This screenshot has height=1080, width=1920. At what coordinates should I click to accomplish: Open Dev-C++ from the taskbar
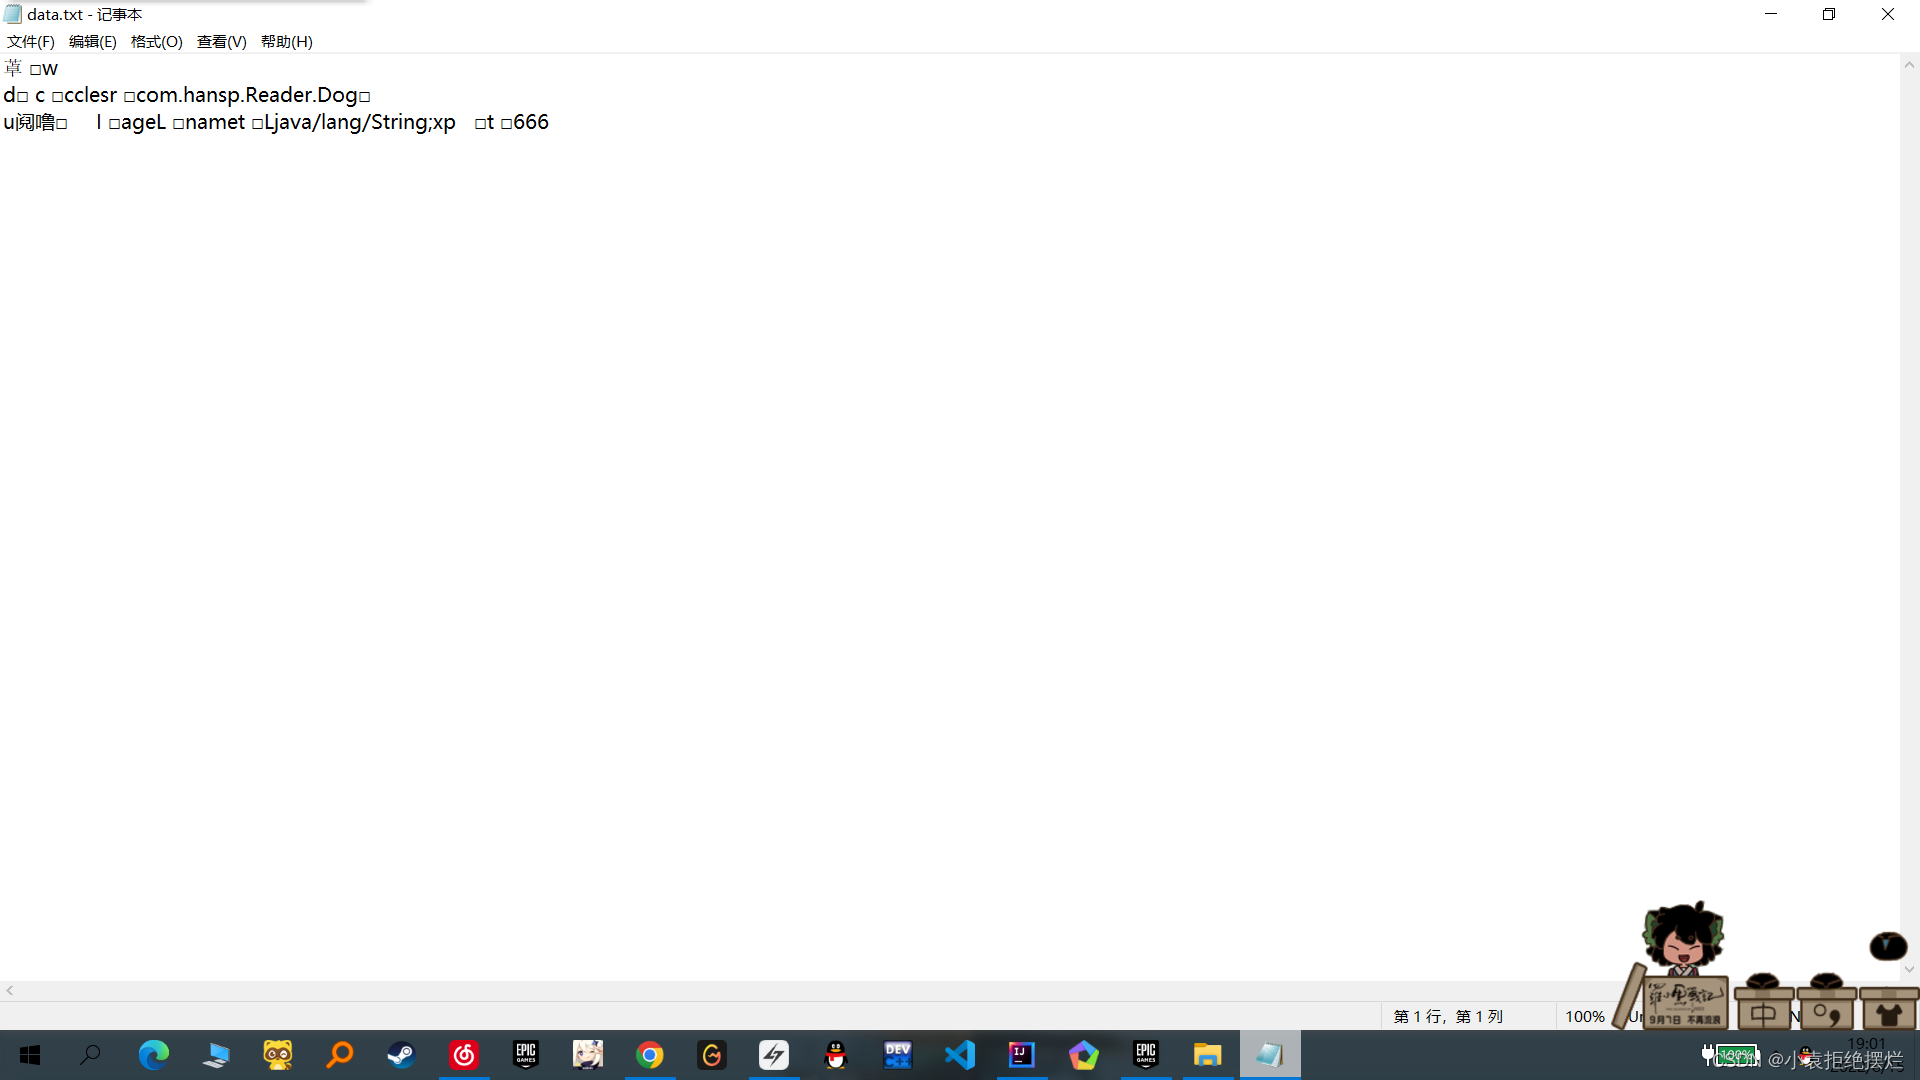click(898, 1055)
